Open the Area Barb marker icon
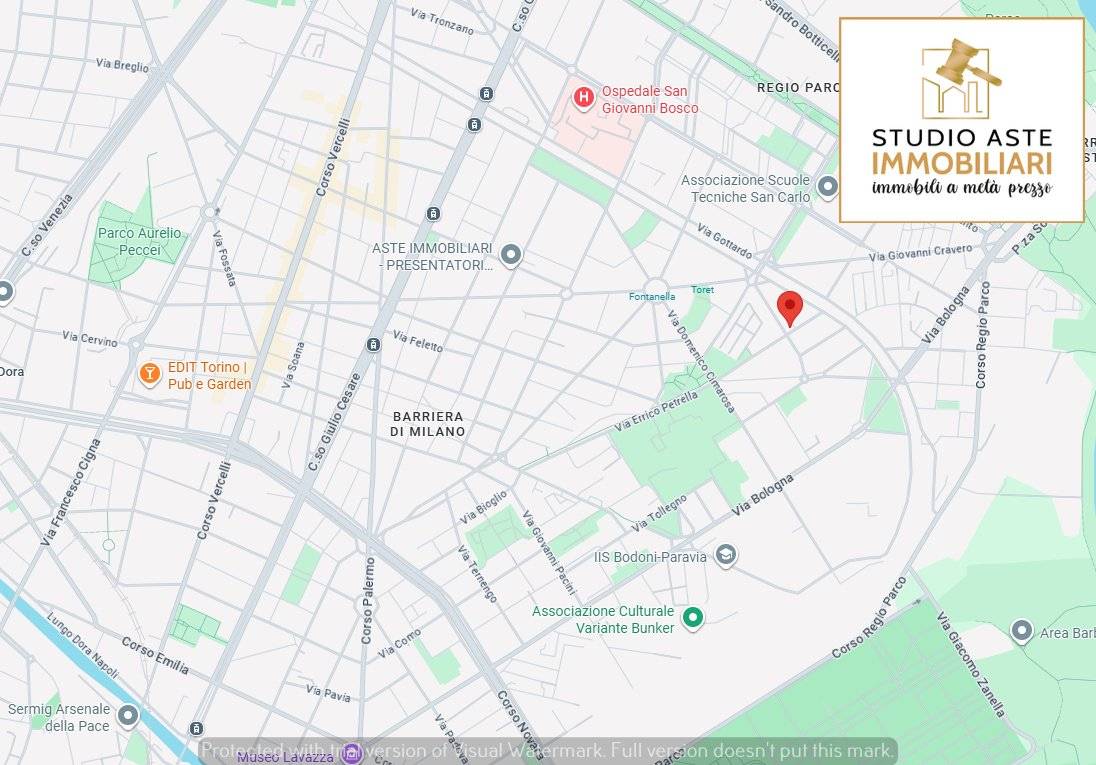The height and width of the screenshot is (765, 1096). [x=1021, y=632]
